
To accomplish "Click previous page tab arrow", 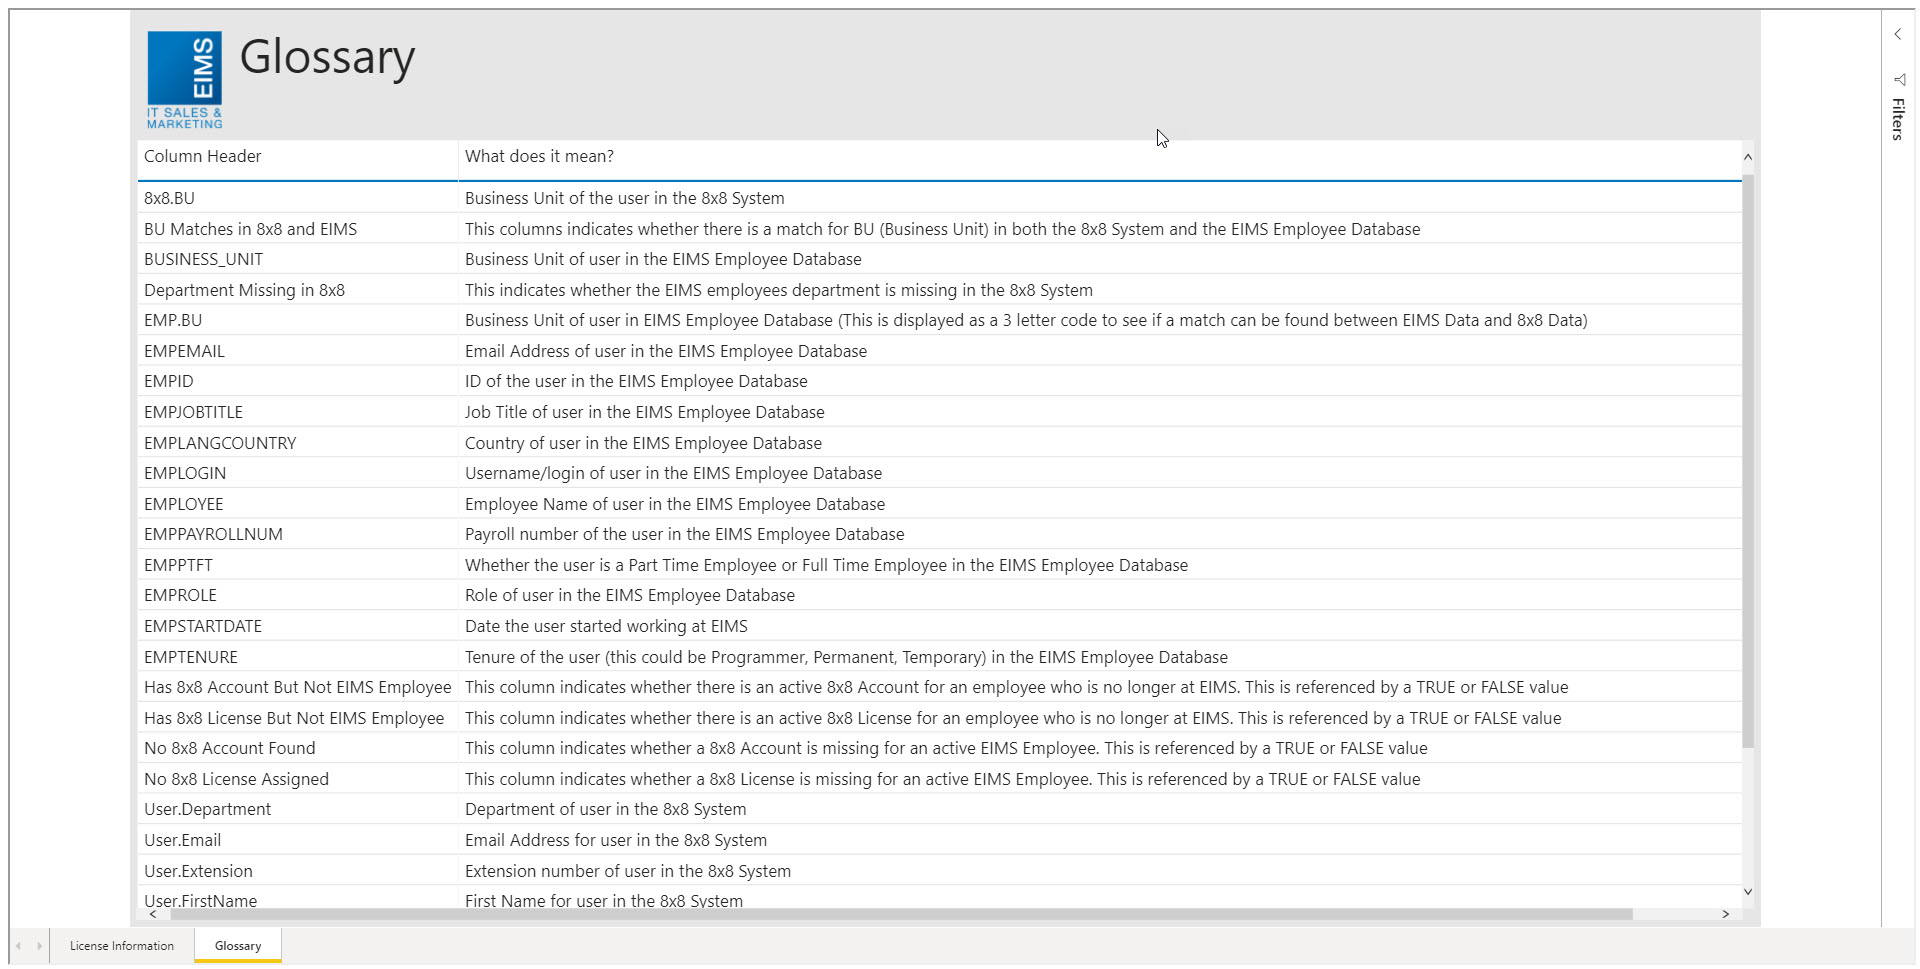I will coord(18,946).
